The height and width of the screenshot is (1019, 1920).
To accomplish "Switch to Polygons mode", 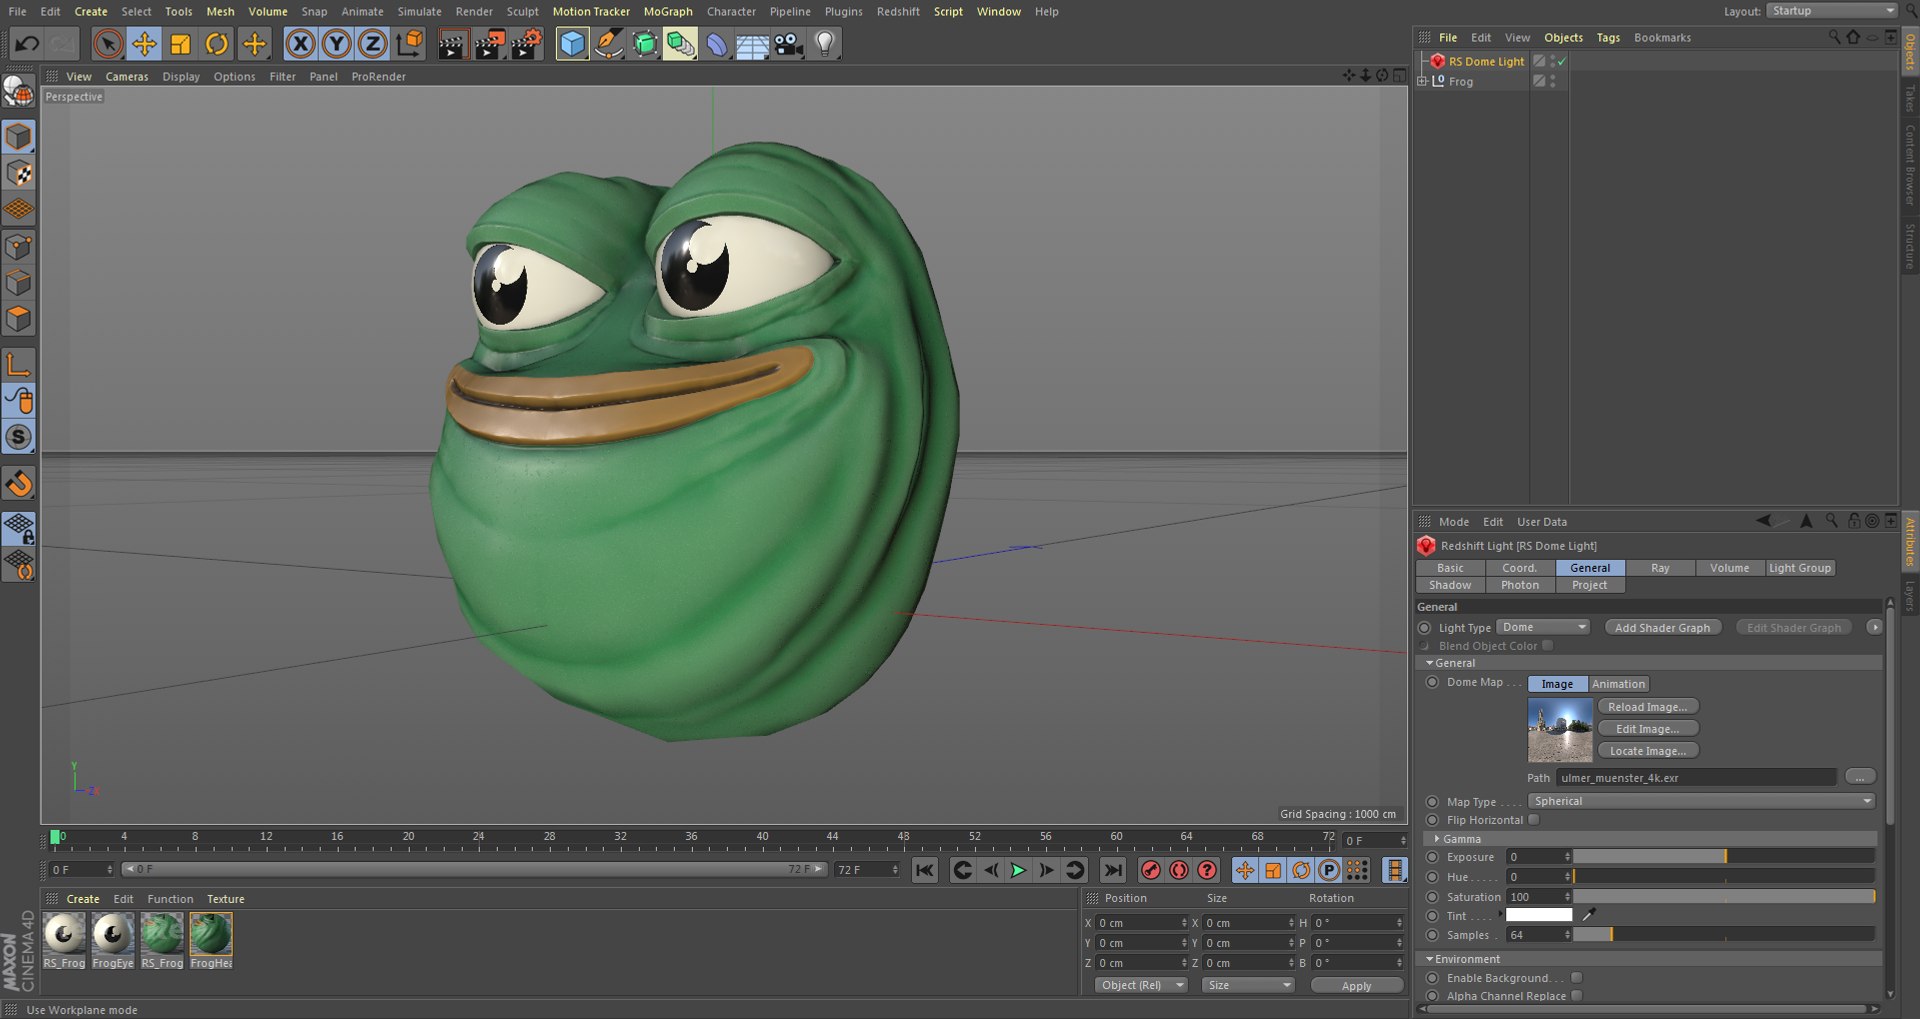I will click(19, 320).
